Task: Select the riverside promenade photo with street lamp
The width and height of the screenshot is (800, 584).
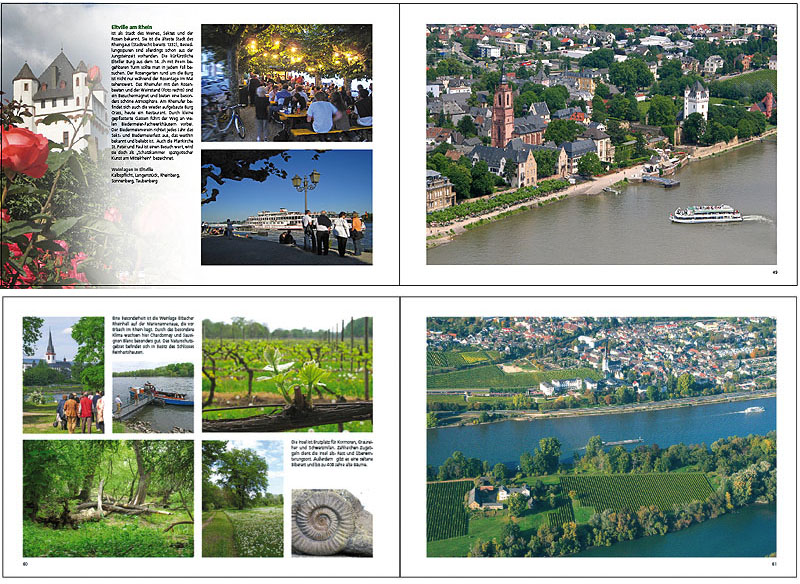Action: click(286, 207)
